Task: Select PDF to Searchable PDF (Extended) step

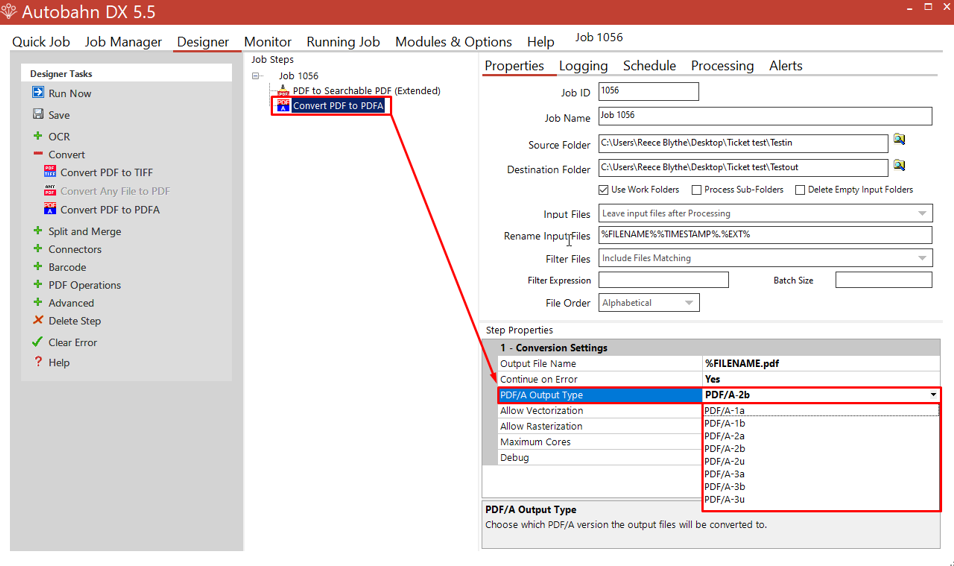Action: pos(366,91)
